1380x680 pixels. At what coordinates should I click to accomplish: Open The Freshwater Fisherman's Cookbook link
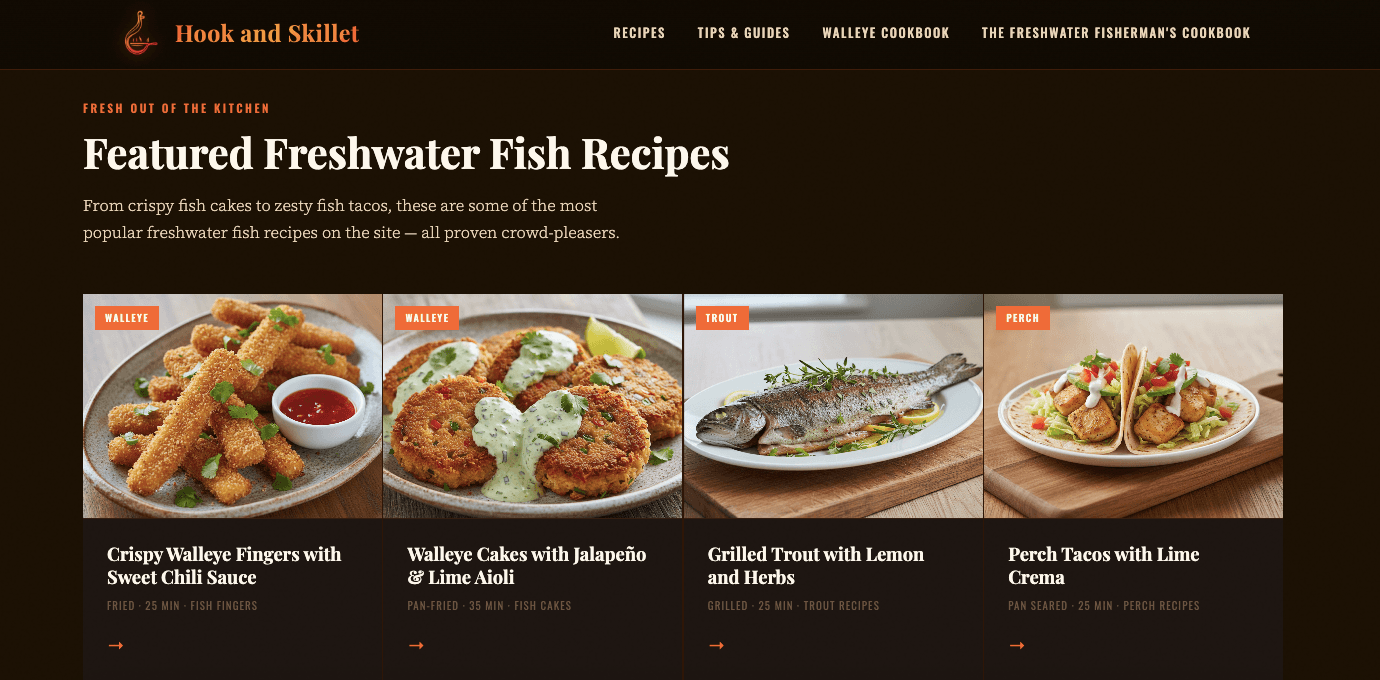(x=1116, y=33)
